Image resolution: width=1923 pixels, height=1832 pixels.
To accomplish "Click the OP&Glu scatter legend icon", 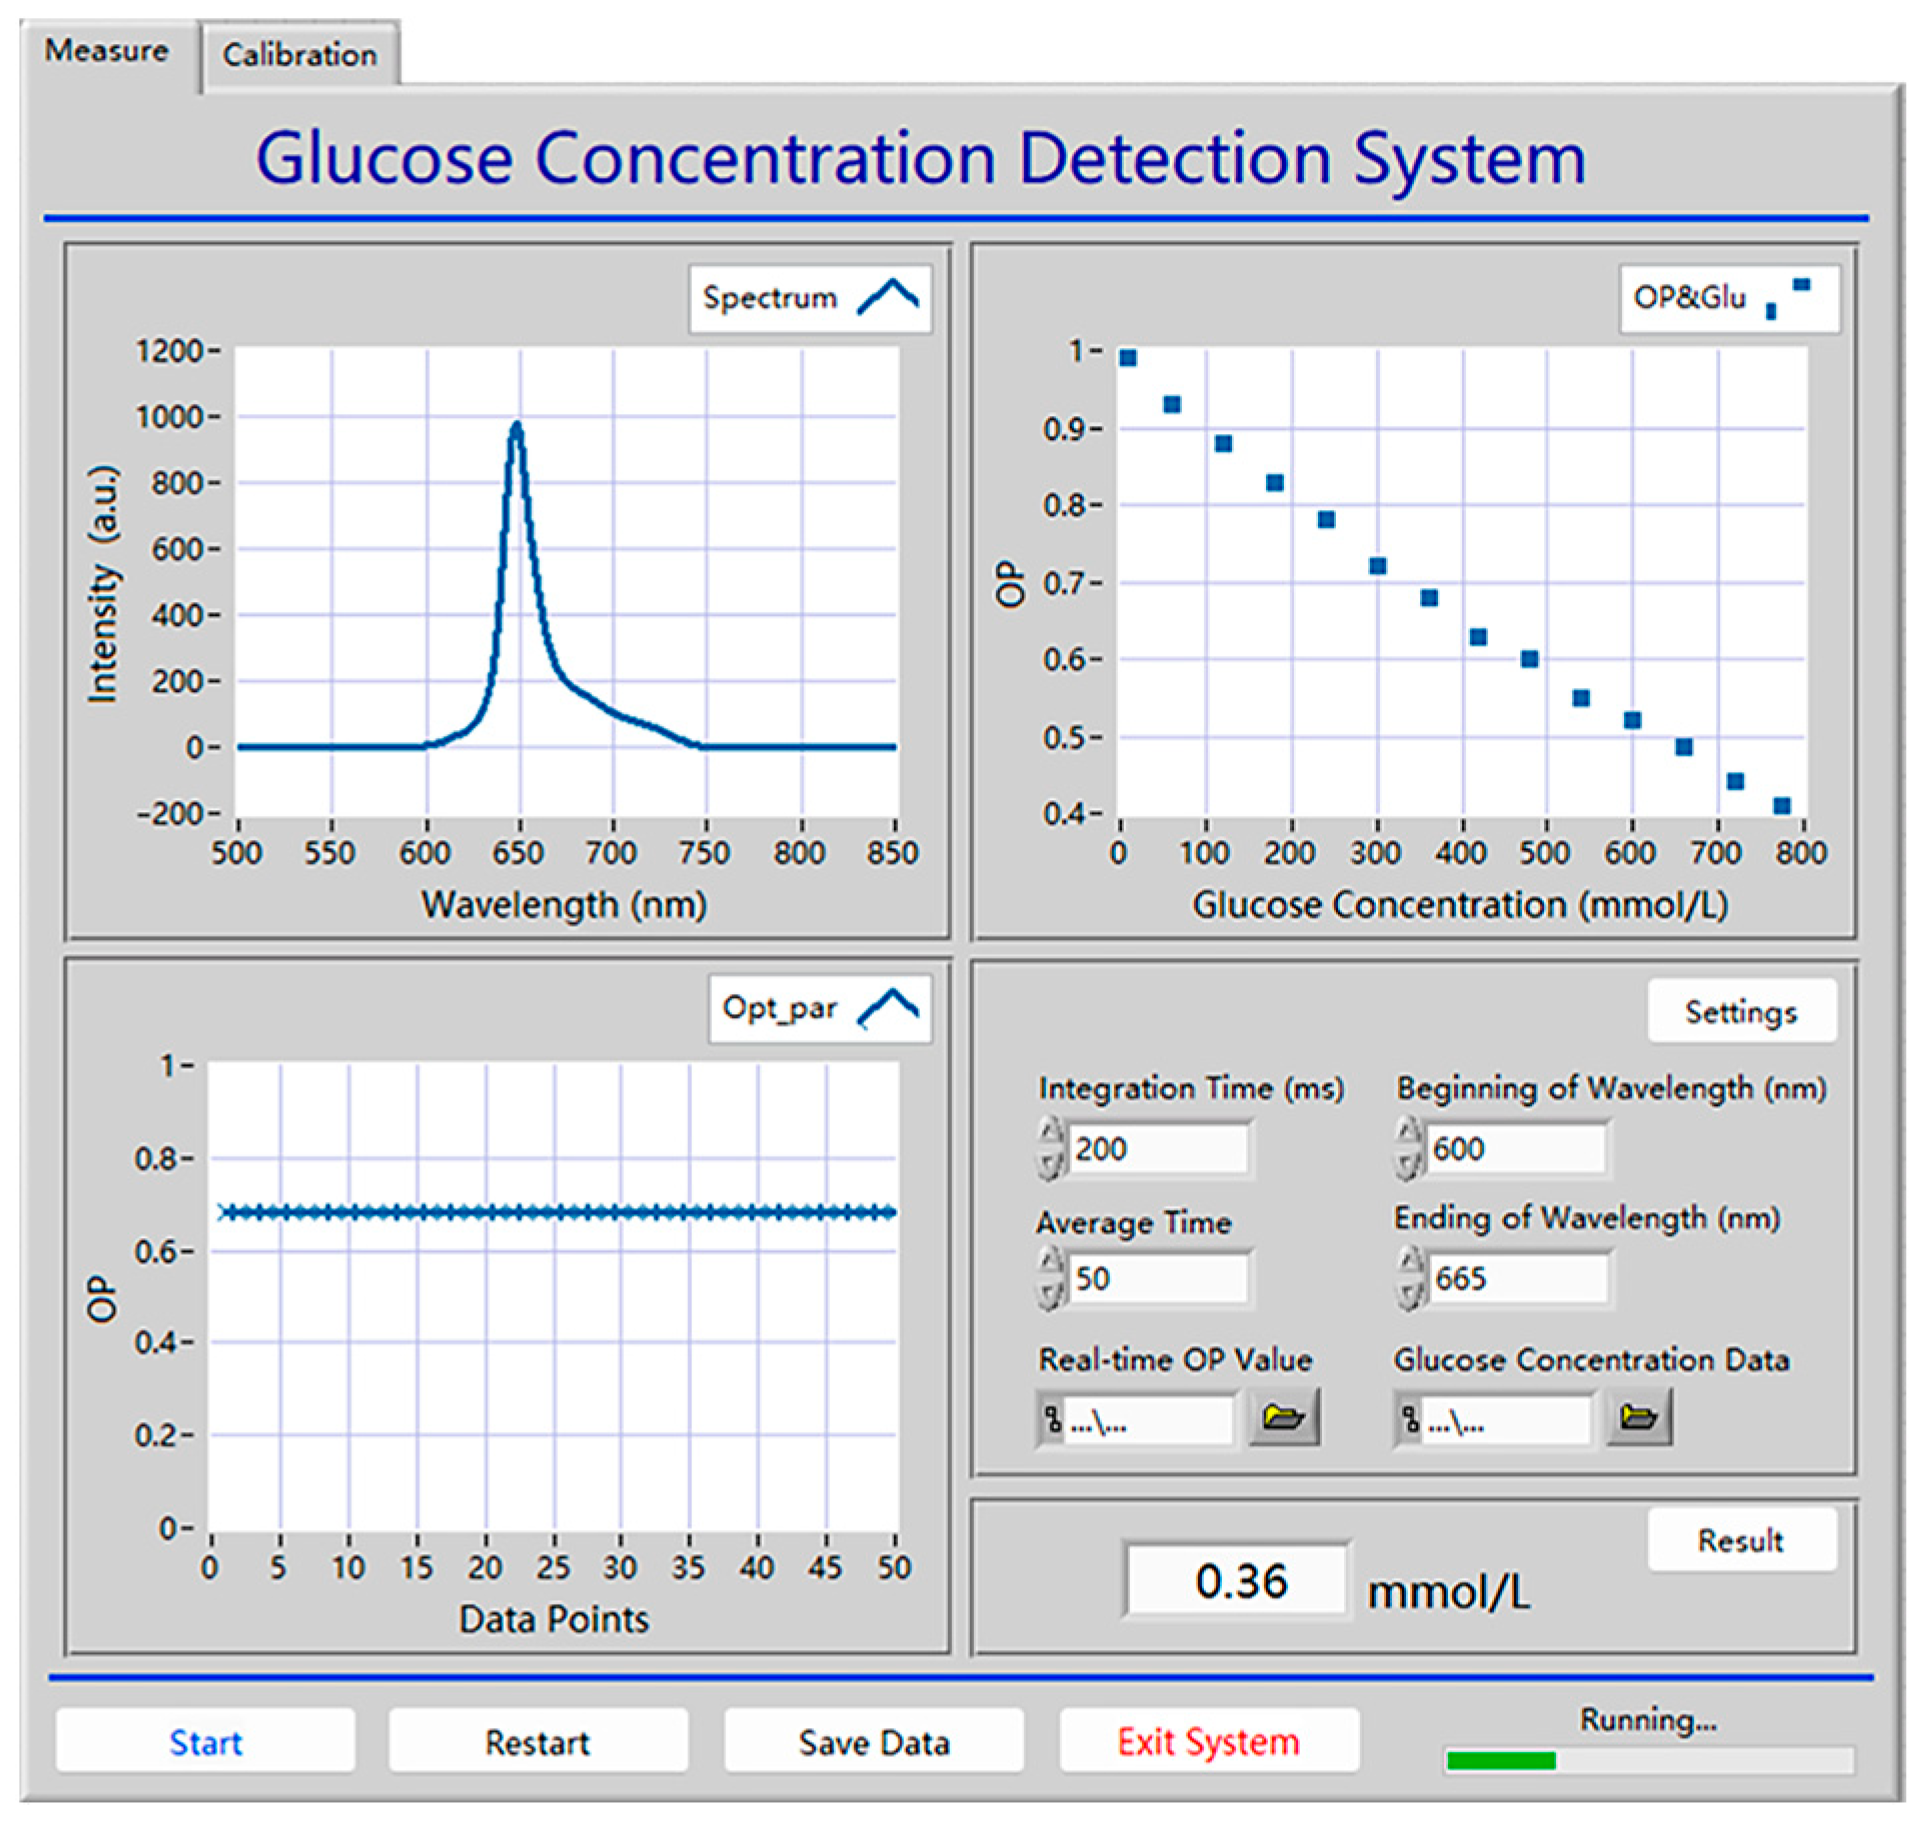I will (1786, 297).
